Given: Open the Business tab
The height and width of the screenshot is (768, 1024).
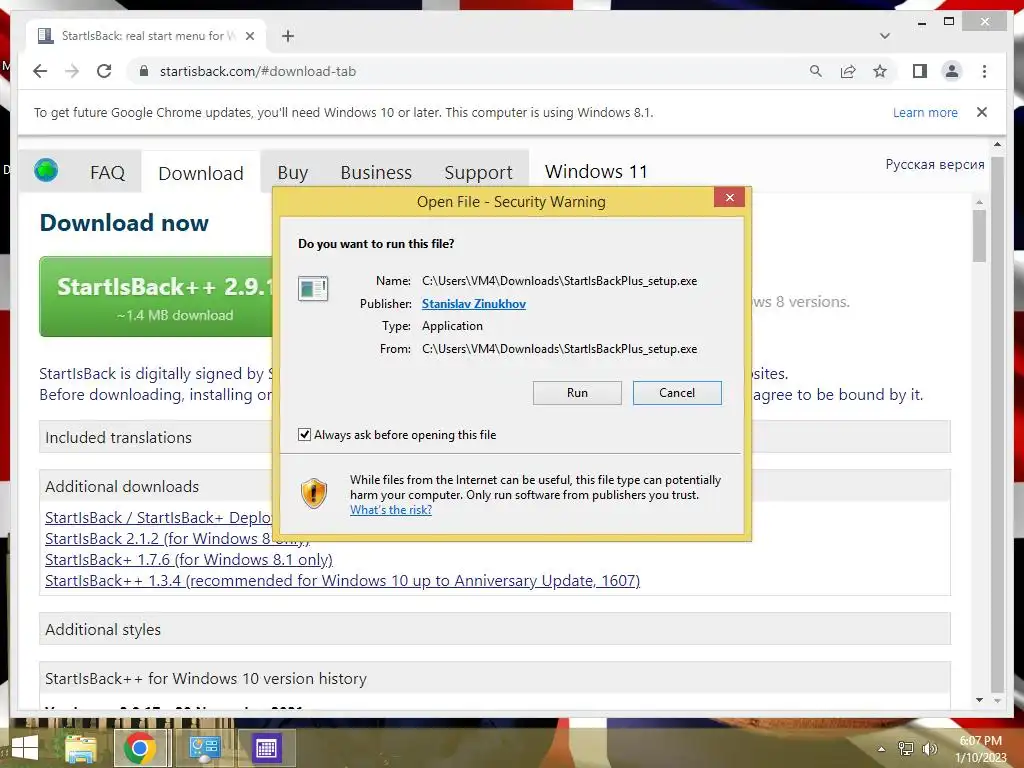Looking at the screenshot, I should coord(376,172).
